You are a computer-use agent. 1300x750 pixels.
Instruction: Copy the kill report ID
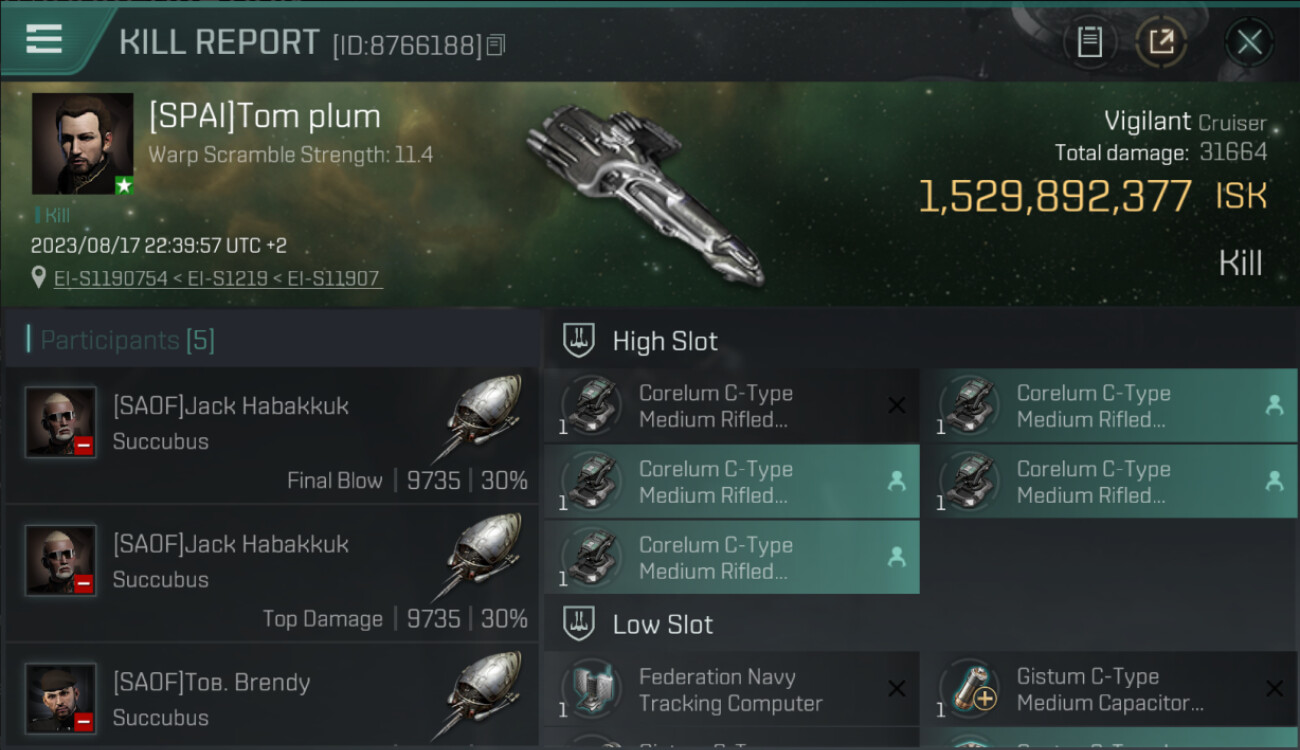pyautogui.click(x=497, y=45)
